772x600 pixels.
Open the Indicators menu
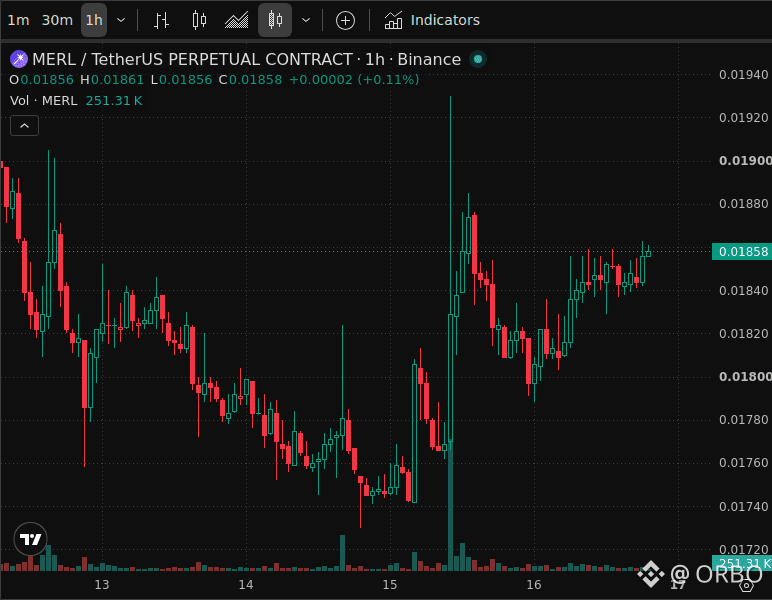pos(432,20)
